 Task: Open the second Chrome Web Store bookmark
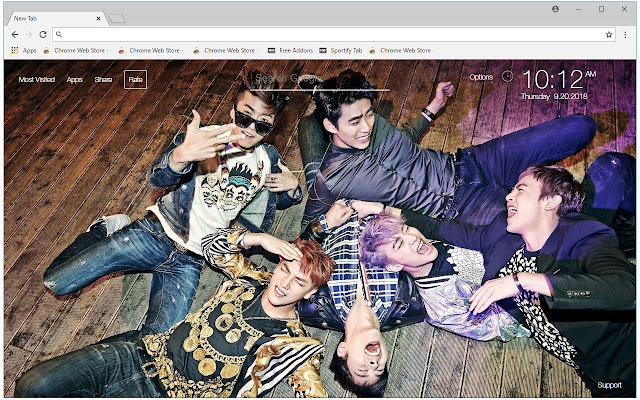pos(151,51)
